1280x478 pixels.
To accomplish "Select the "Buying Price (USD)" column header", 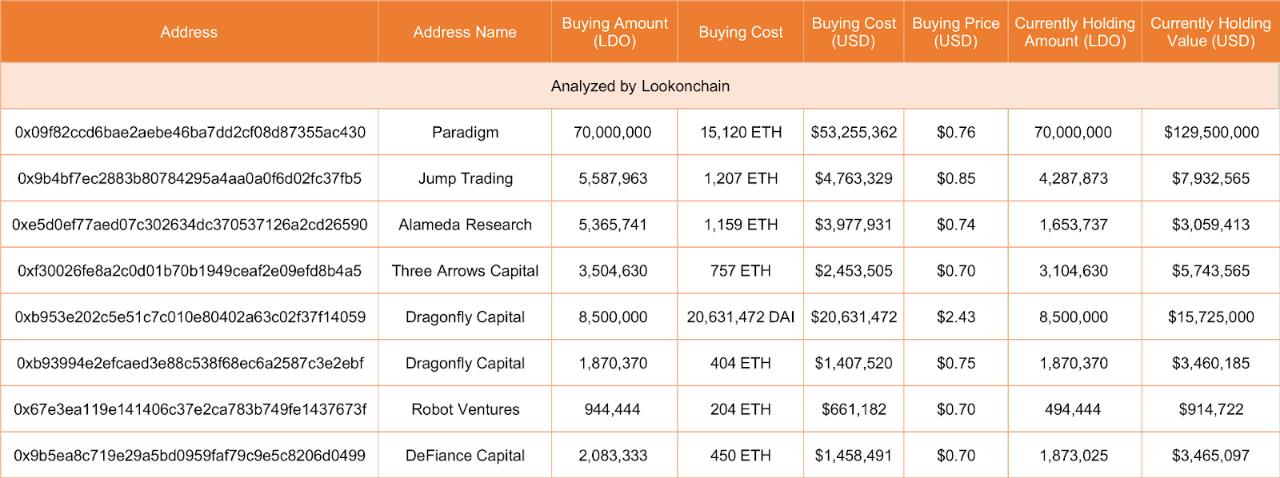I will pos(955,32).
